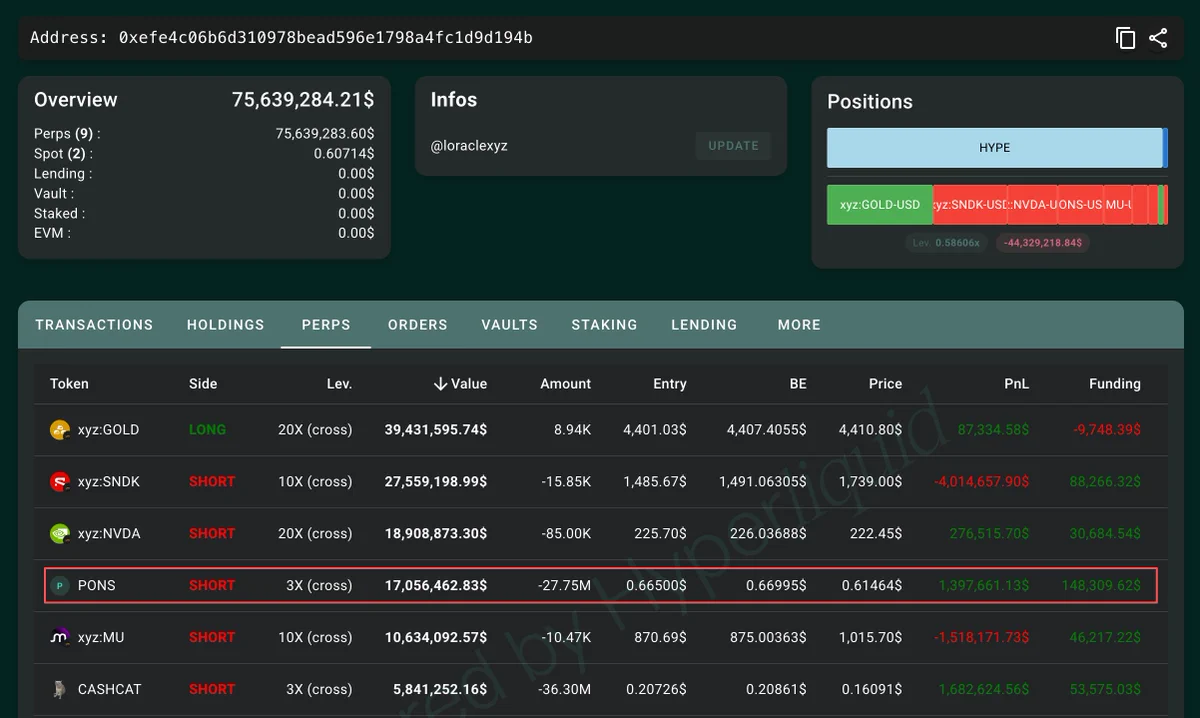Click the 17,056,462.83$ value cell
Viewport: 1200px width, 718px height.
pos(436,586)
